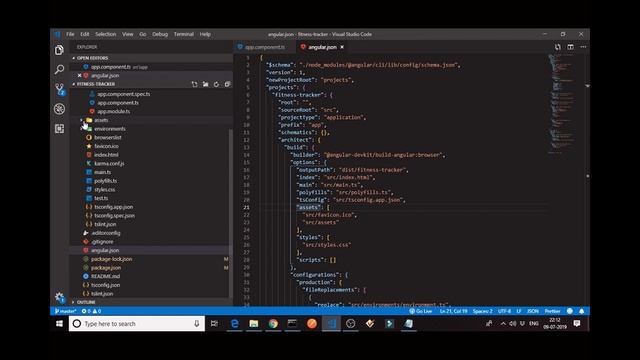Open the Windows Start menu

59,324
